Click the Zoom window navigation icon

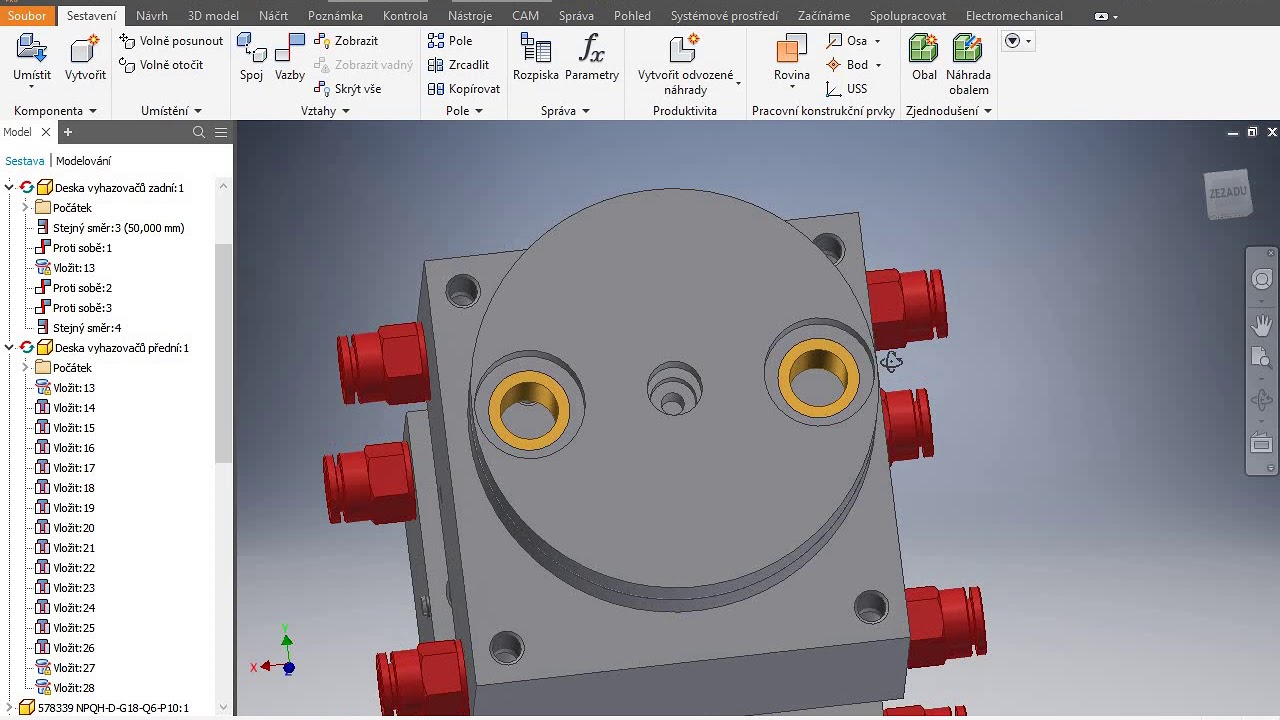[1262, 359]
